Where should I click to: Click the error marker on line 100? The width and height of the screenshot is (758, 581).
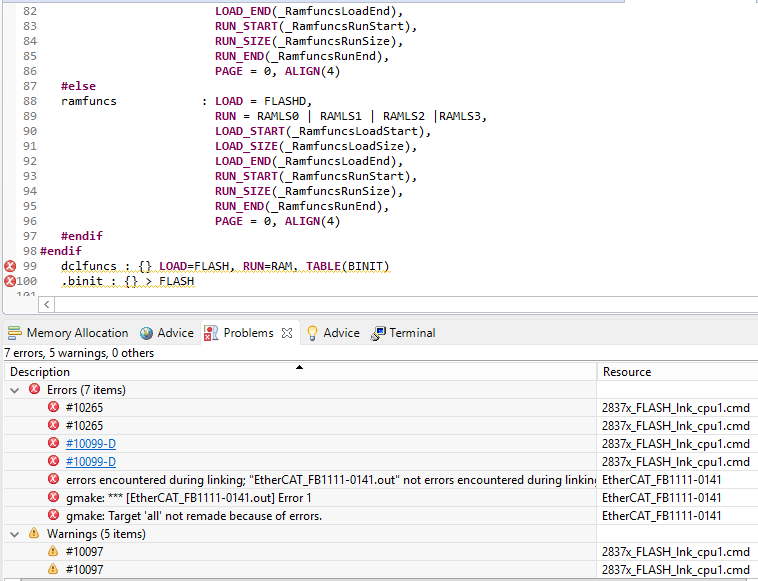[10, 281]
